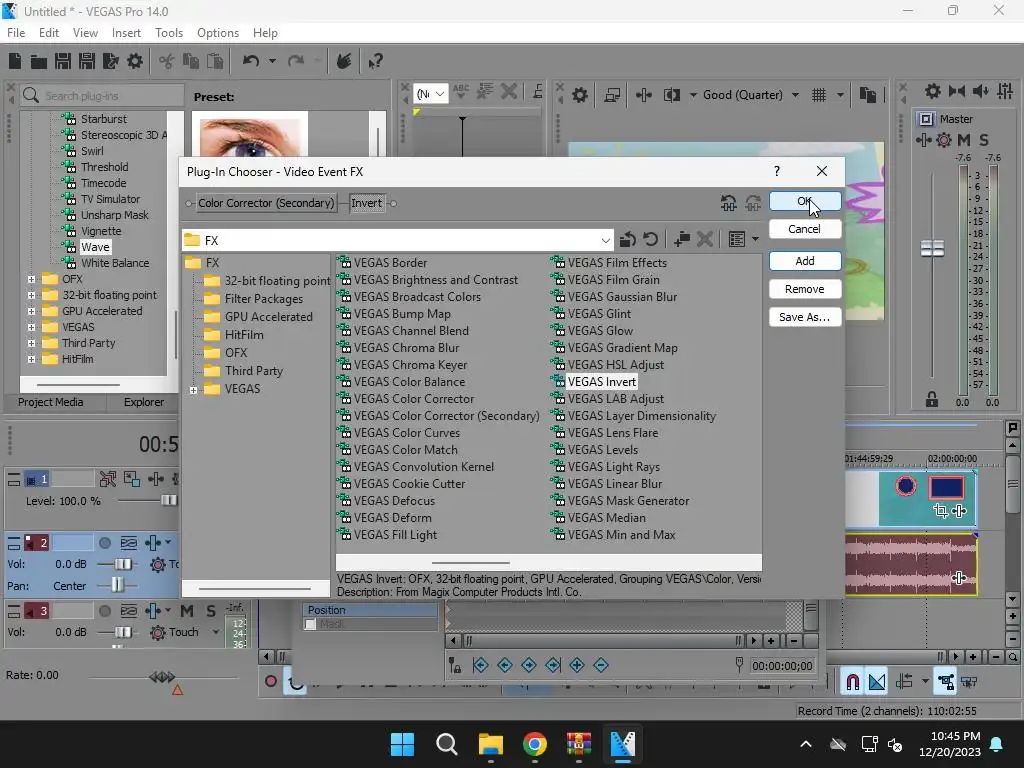The height and width of the screenshot is (768, 1024).
Task: Expand the 32-bit floating point tree folder
Action: 31,295
